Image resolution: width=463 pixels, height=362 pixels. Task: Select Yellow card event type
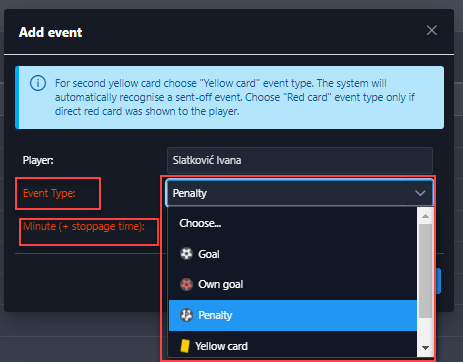pyautogui.click(x=293, y=346)
